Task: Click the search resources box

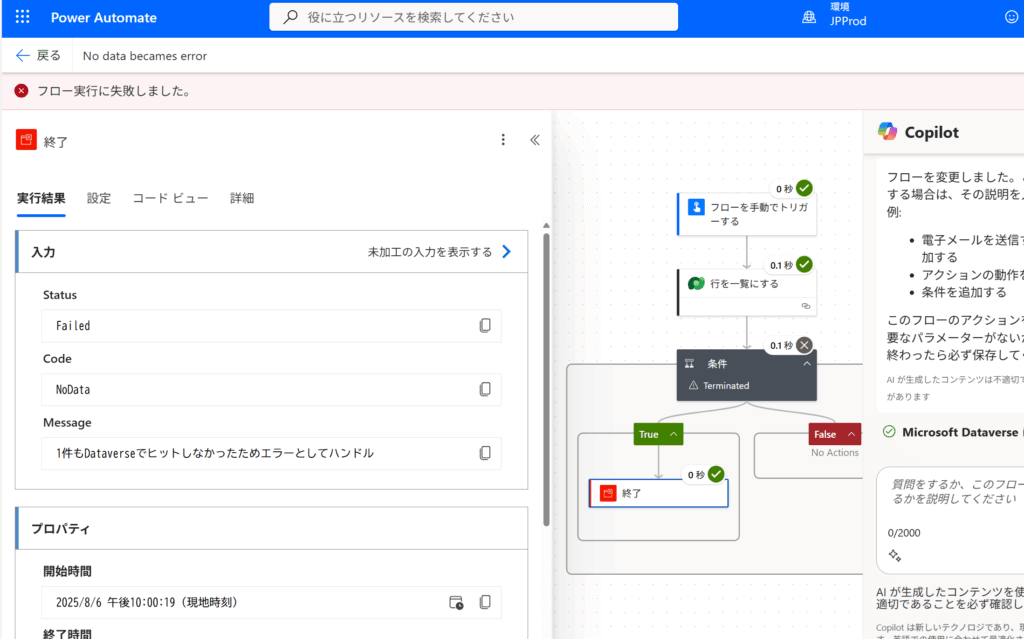Action: [x=474, y=17]
